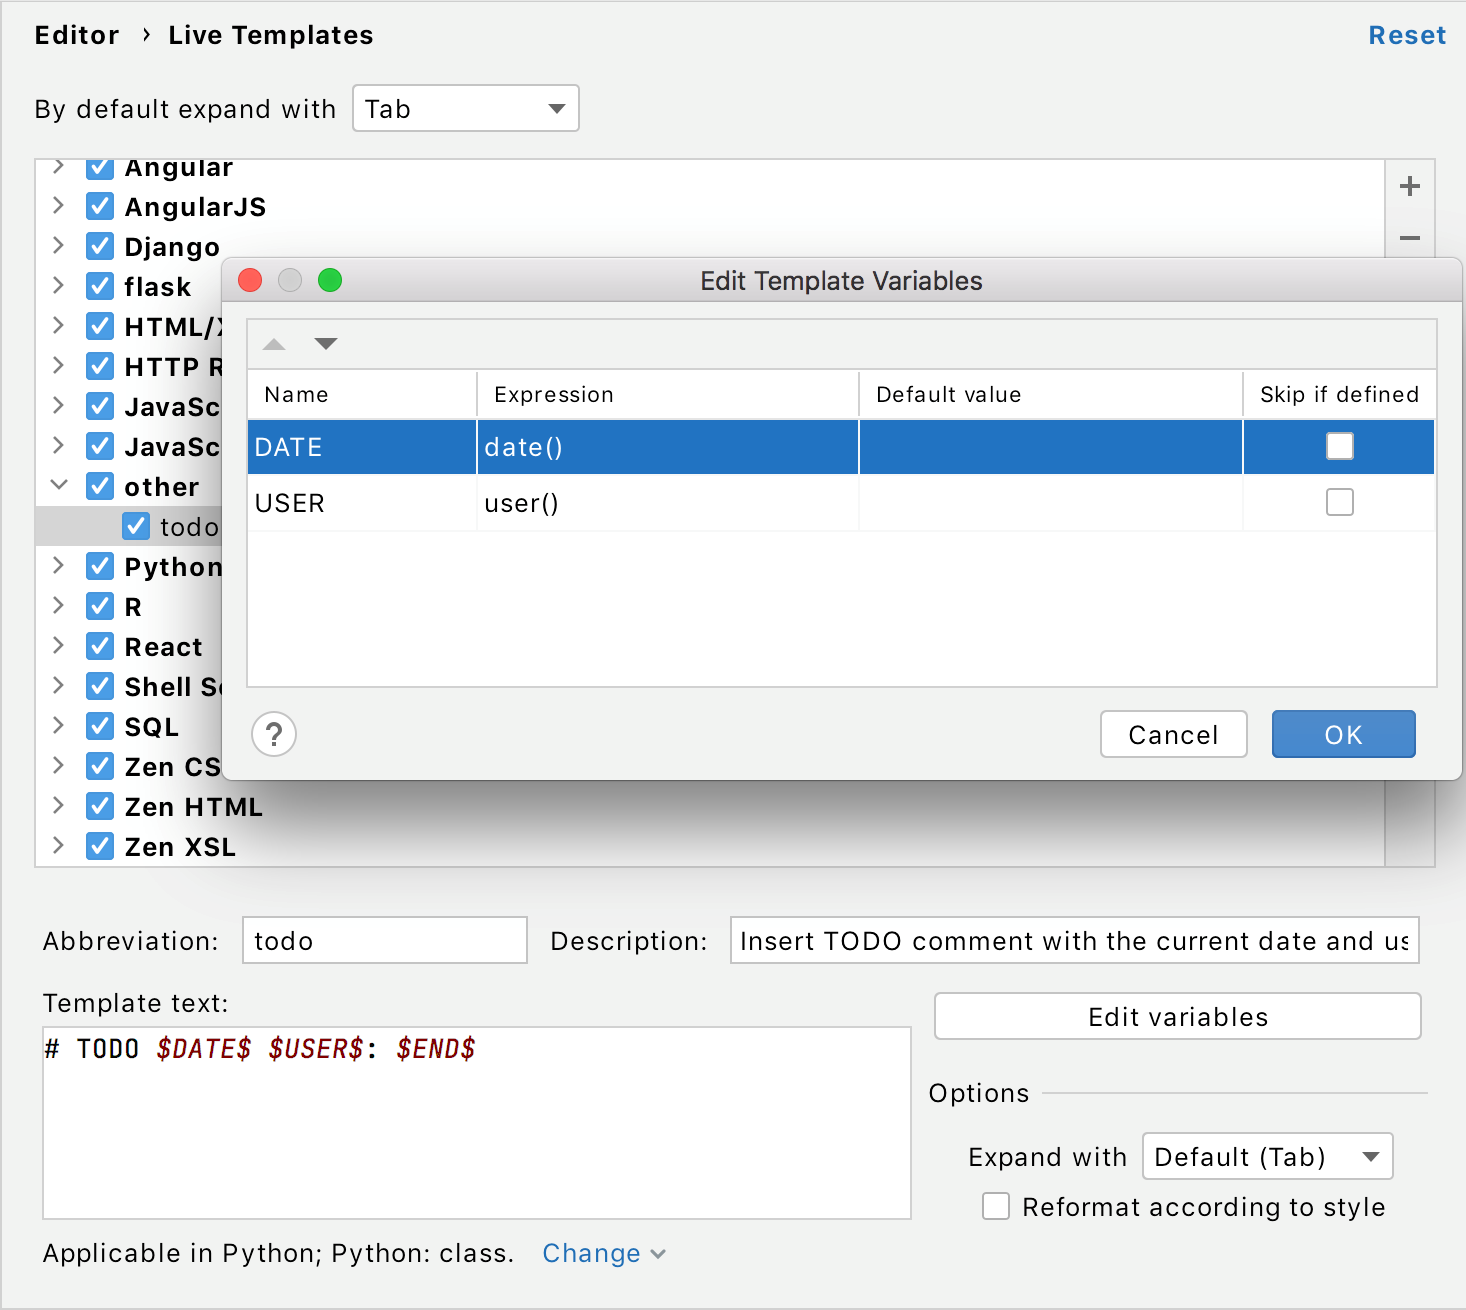Move the DATE variable down
1466x1310 pixels.
coord(325,343)
